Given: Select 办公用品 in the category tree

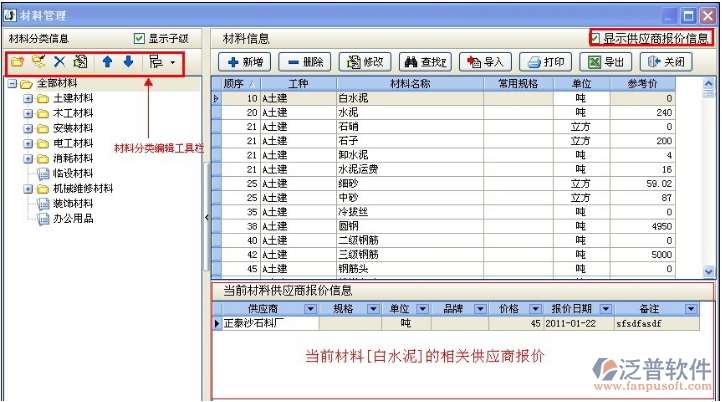Looking at the screenshot, I should [73, 218].
